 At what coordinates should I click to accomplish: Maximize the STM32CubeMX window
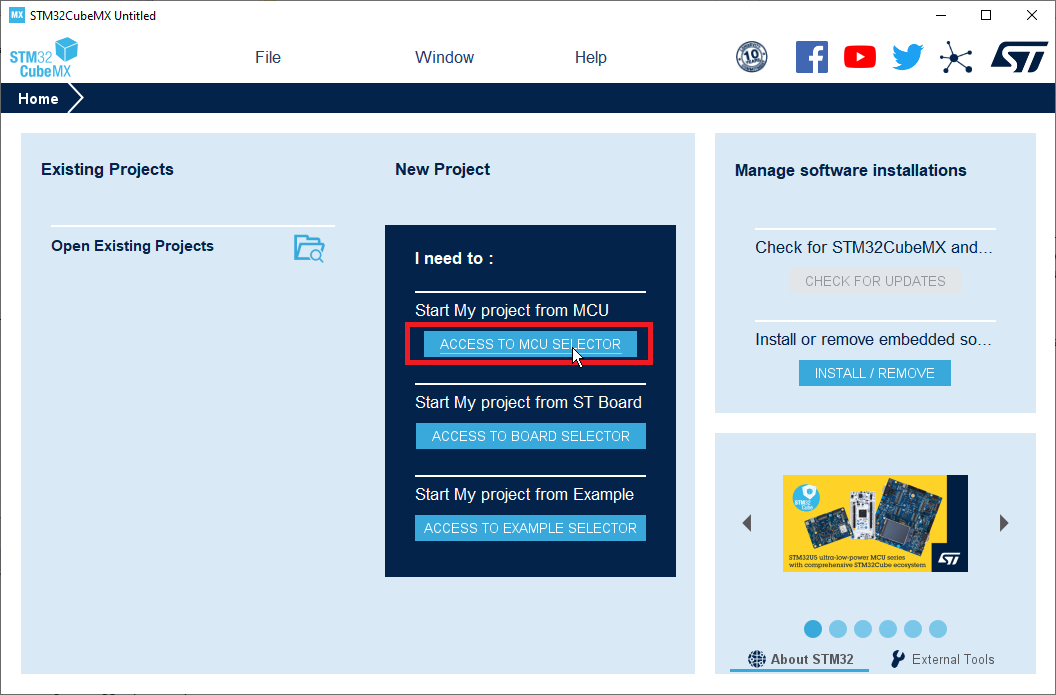[x=986, y=15]
